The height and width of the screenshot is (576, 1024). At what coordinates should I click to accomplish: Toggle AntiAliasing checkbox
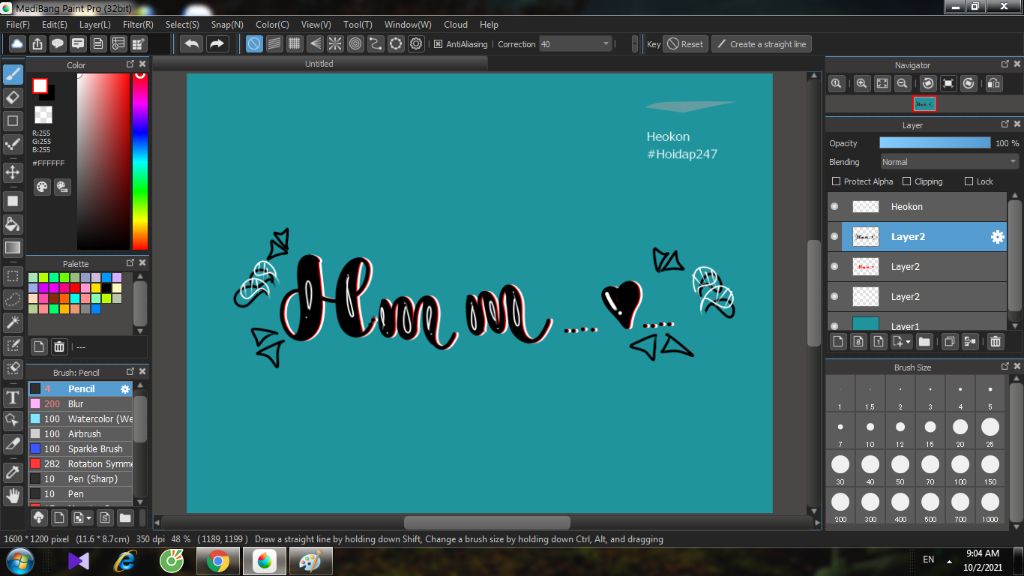pyautogui.click(x=438, y=44)
